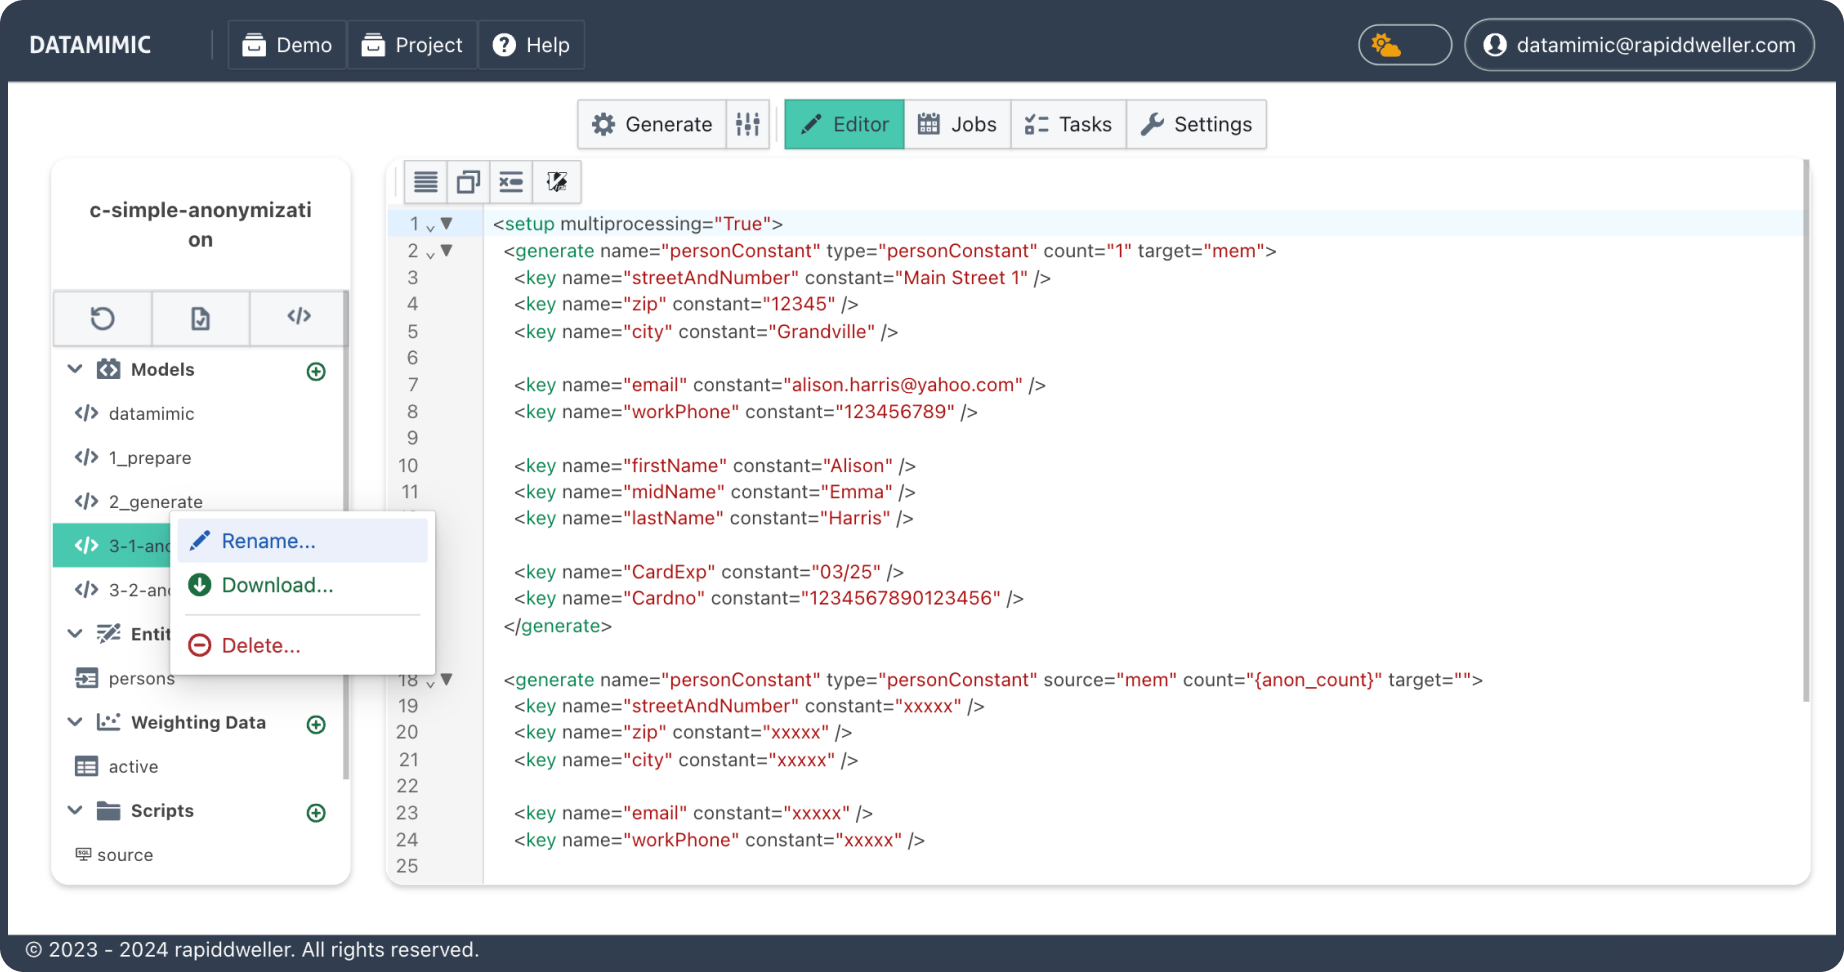
Task: Click the plus icon to add a Model
Action: [x=316, y=370]
